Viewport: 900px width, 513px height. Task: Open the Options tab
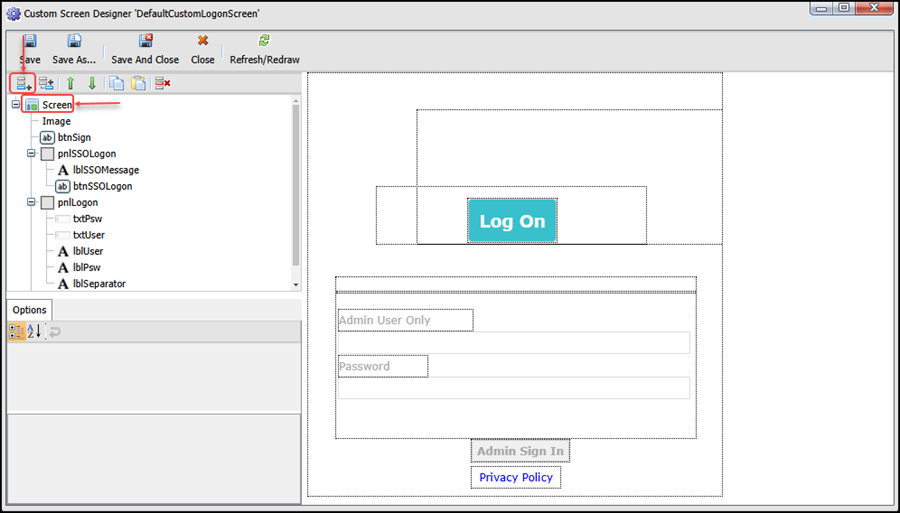point(30,310)
